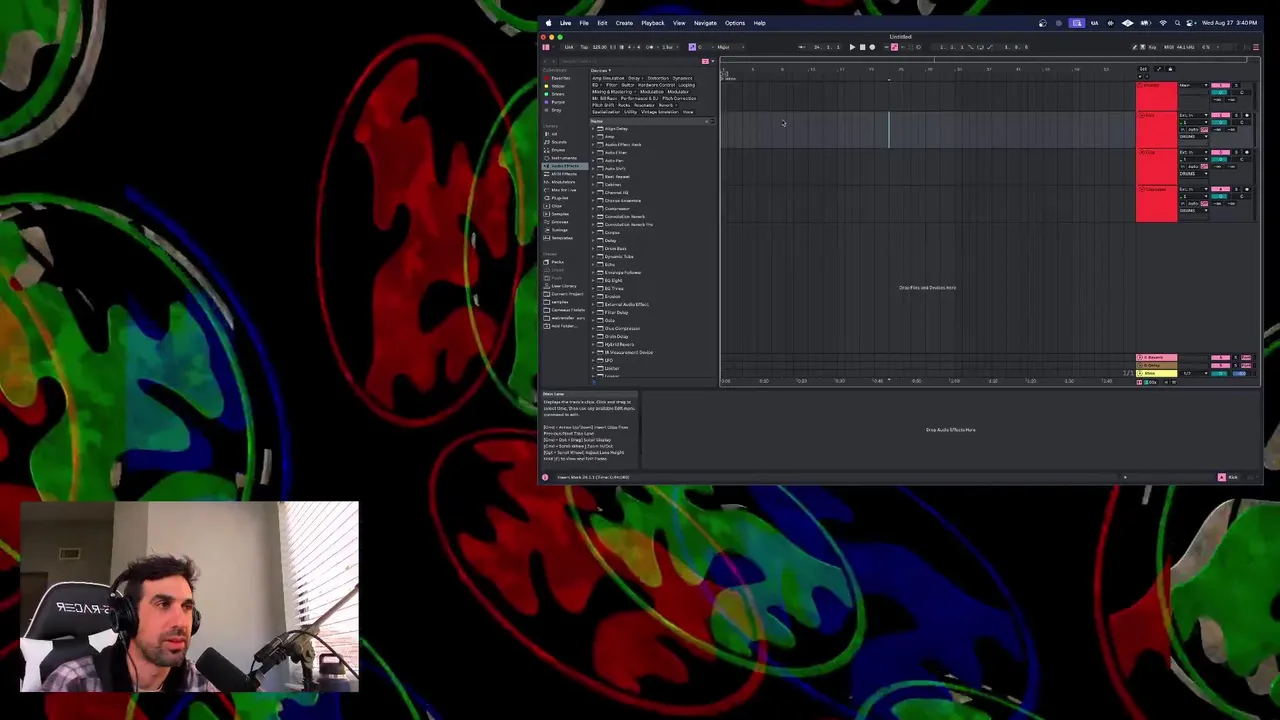Open the View menu

pyautogui.click(x=679, y=23)
